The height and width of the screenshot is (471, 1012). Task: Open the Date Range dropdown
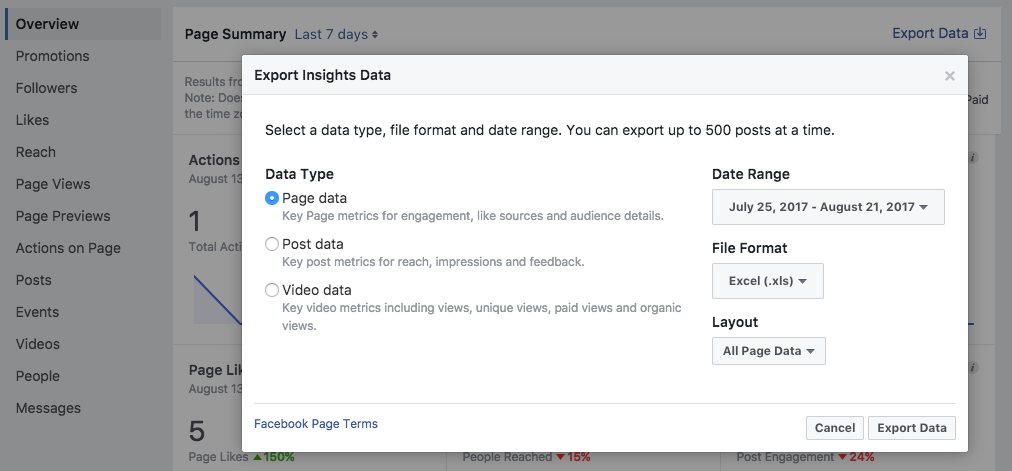point(828,207)
